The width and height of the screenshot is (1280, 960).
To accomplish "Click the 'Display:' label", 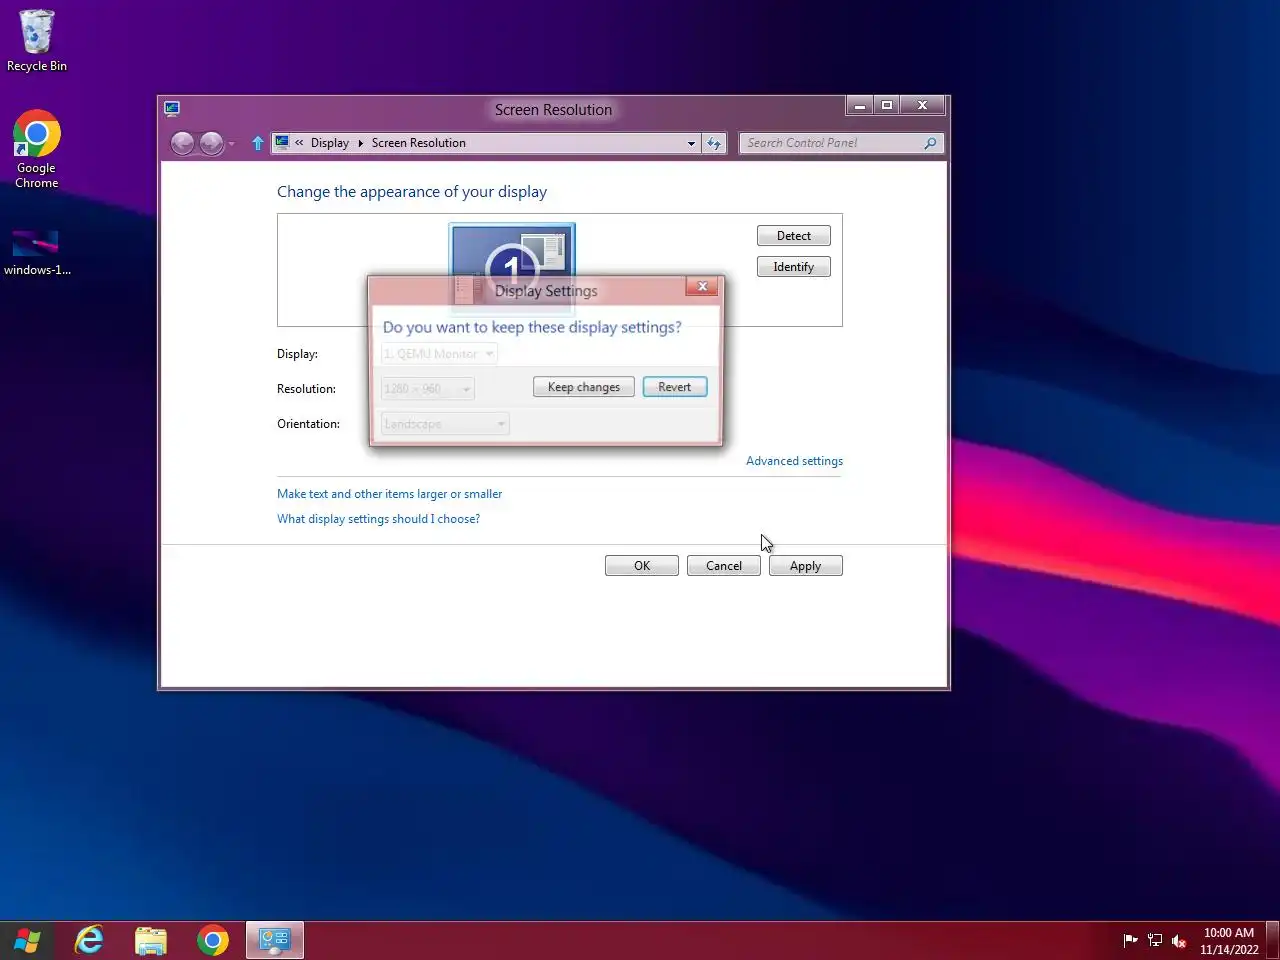I will point(297,354).
